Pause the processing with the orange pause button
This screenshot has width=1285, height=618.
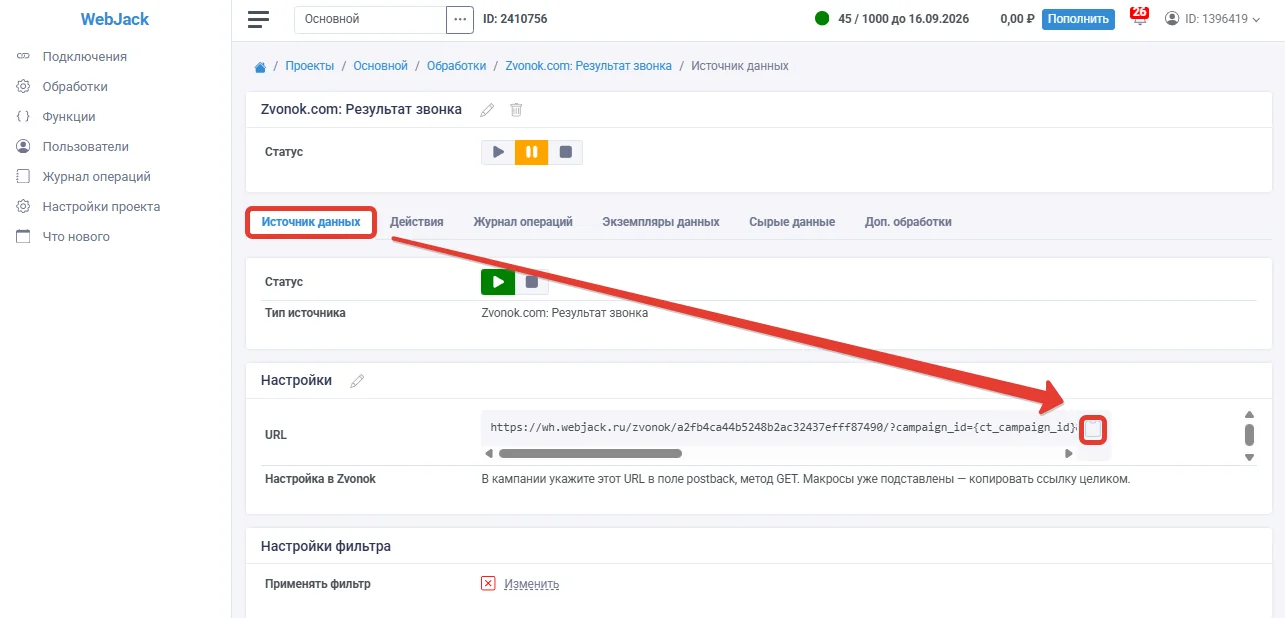pos(532,152)
